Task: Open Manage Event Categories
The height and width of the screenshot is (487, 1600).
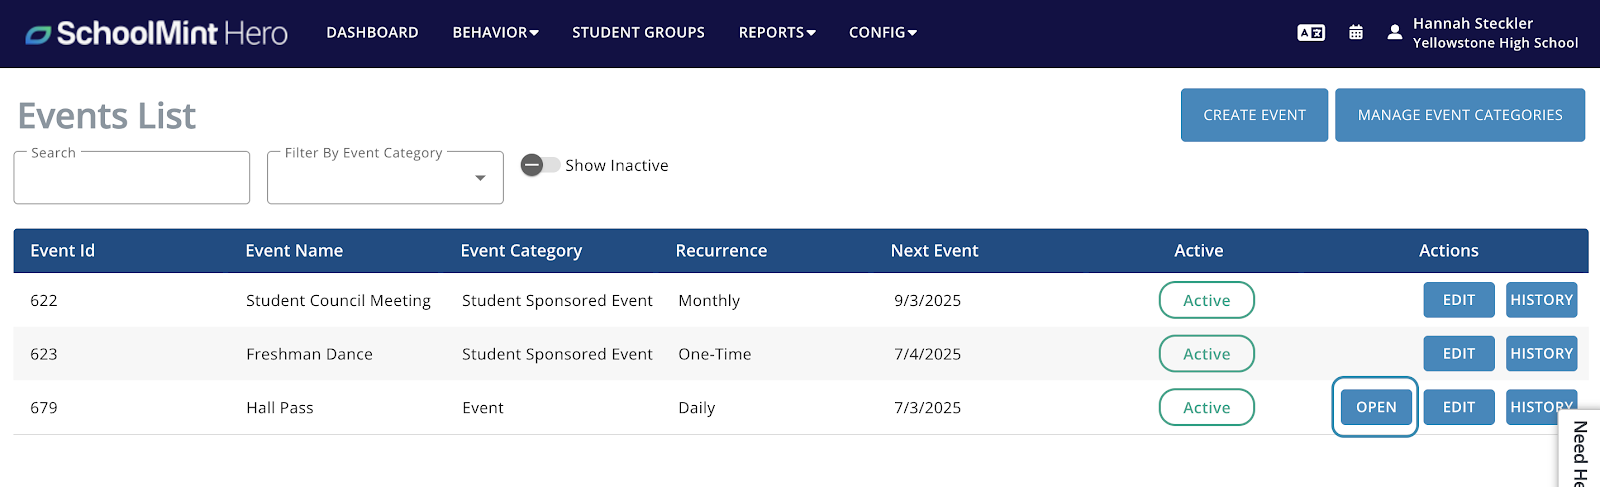Action: click(x=1460, y=115)
